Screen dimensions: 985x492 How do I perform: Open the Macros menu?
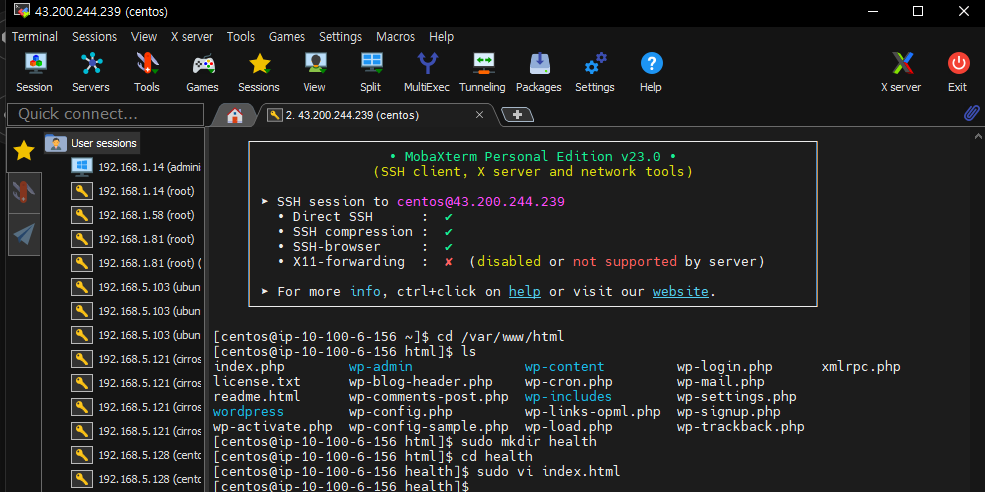[395, 36]
